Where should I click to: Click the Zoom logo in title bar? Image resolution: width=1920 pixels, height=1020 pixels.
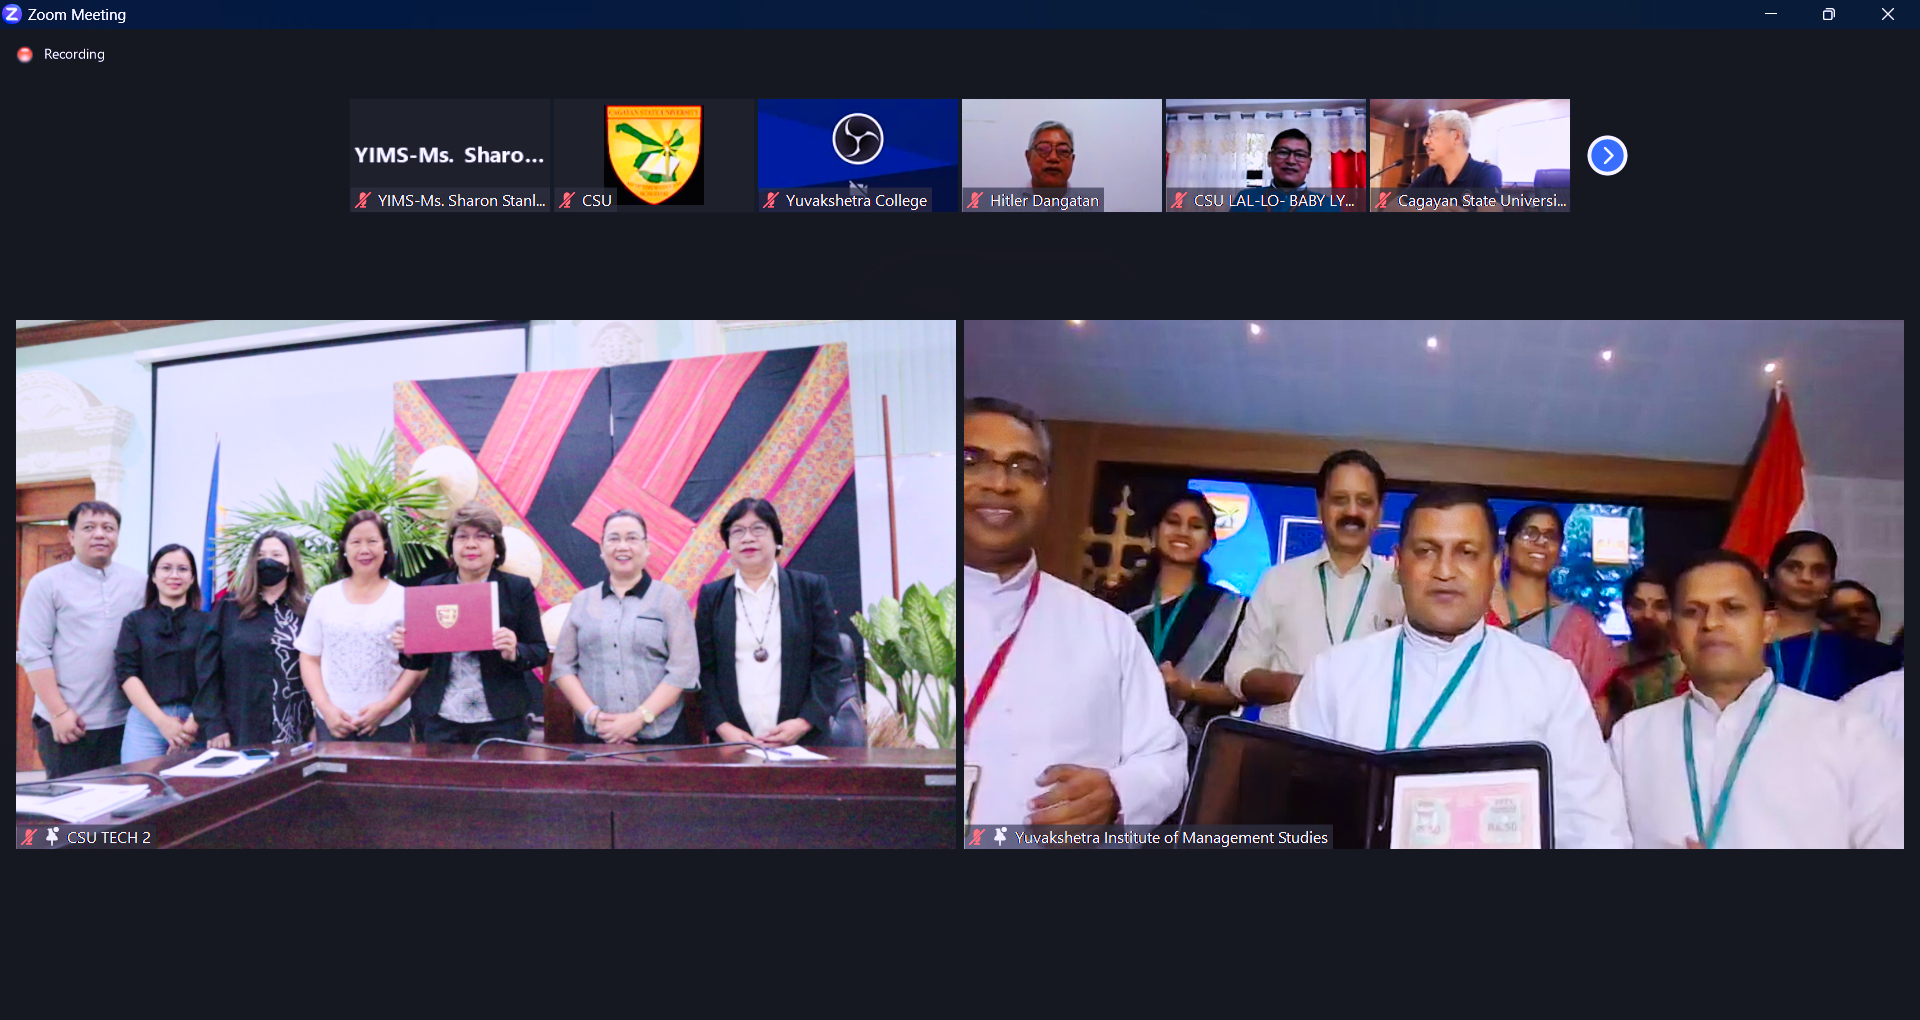(x=12, y=14)
